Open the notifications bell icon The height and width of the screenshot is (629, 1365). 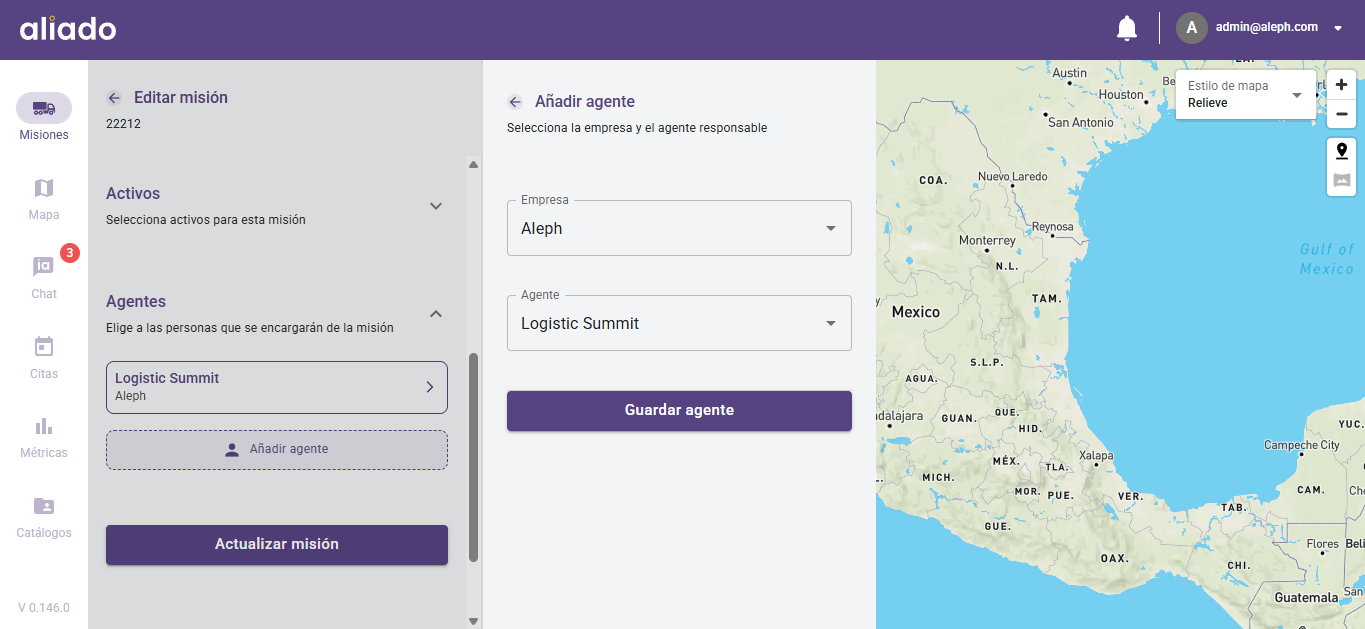(x=1127, y=29)
